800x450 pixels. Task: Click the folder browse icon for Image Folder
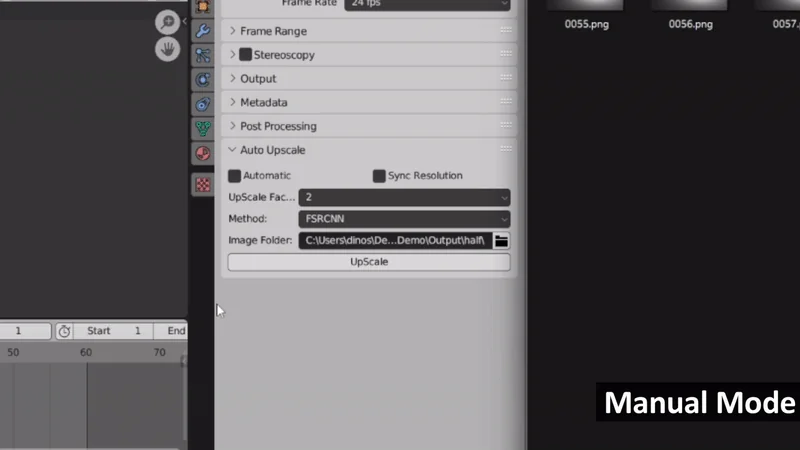coord(502,241)
